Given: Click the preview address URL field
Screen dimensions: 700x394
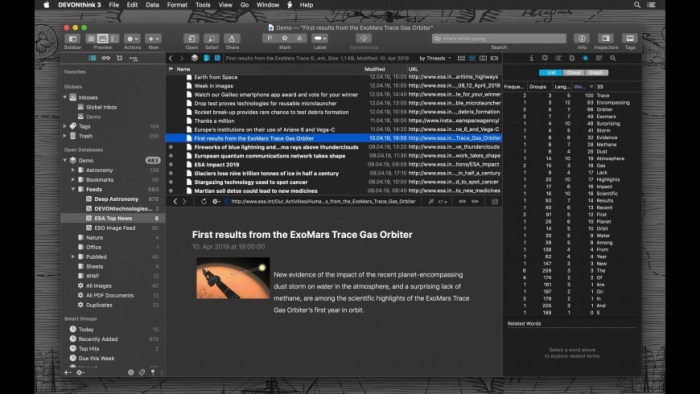Looking at the screenshot, I should pyautogui.click(x=323, y=202).
